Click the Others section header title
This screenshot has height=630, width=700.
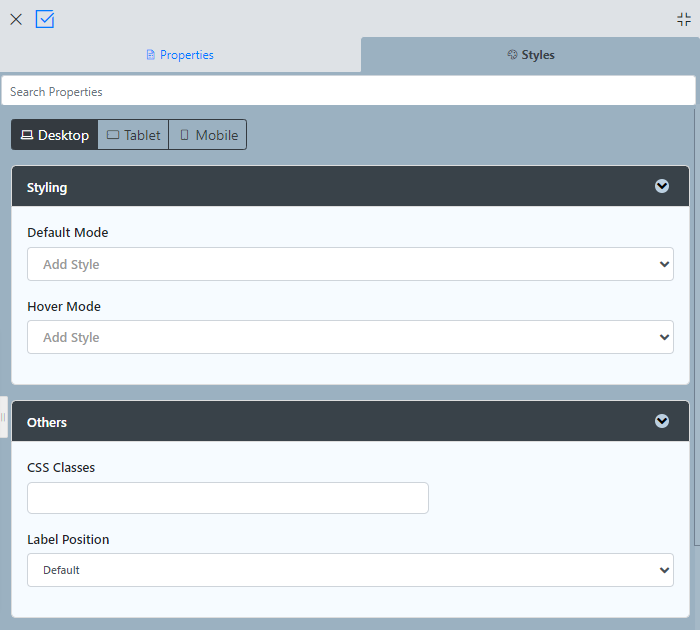47,422
